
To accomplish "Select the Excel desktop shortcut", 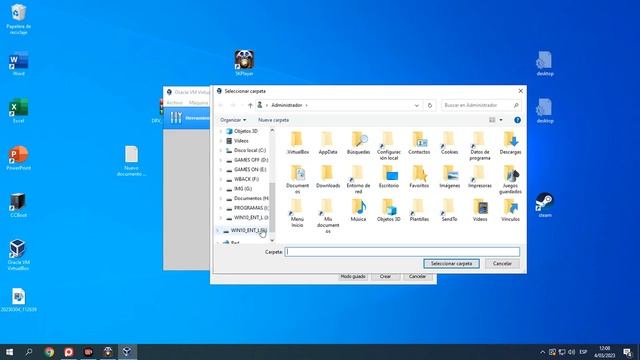I will [x=18, y=111].
